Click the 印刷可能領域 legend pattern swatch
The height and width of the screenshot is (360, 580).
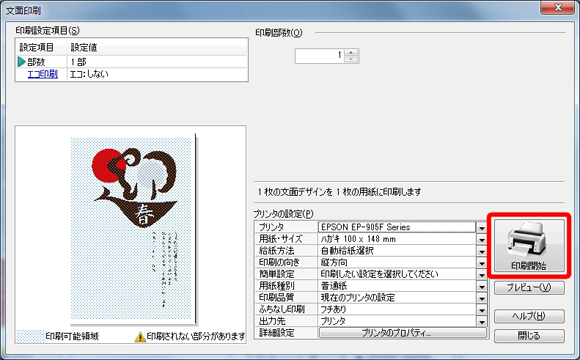click(30, 336)
